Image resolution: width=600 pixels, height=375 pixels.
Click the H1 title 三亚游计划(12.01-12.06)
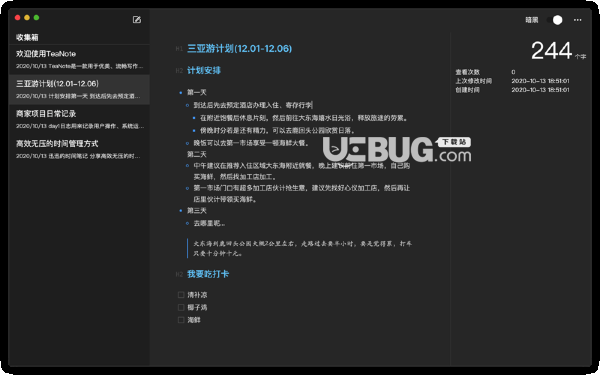tap(240, 49)
